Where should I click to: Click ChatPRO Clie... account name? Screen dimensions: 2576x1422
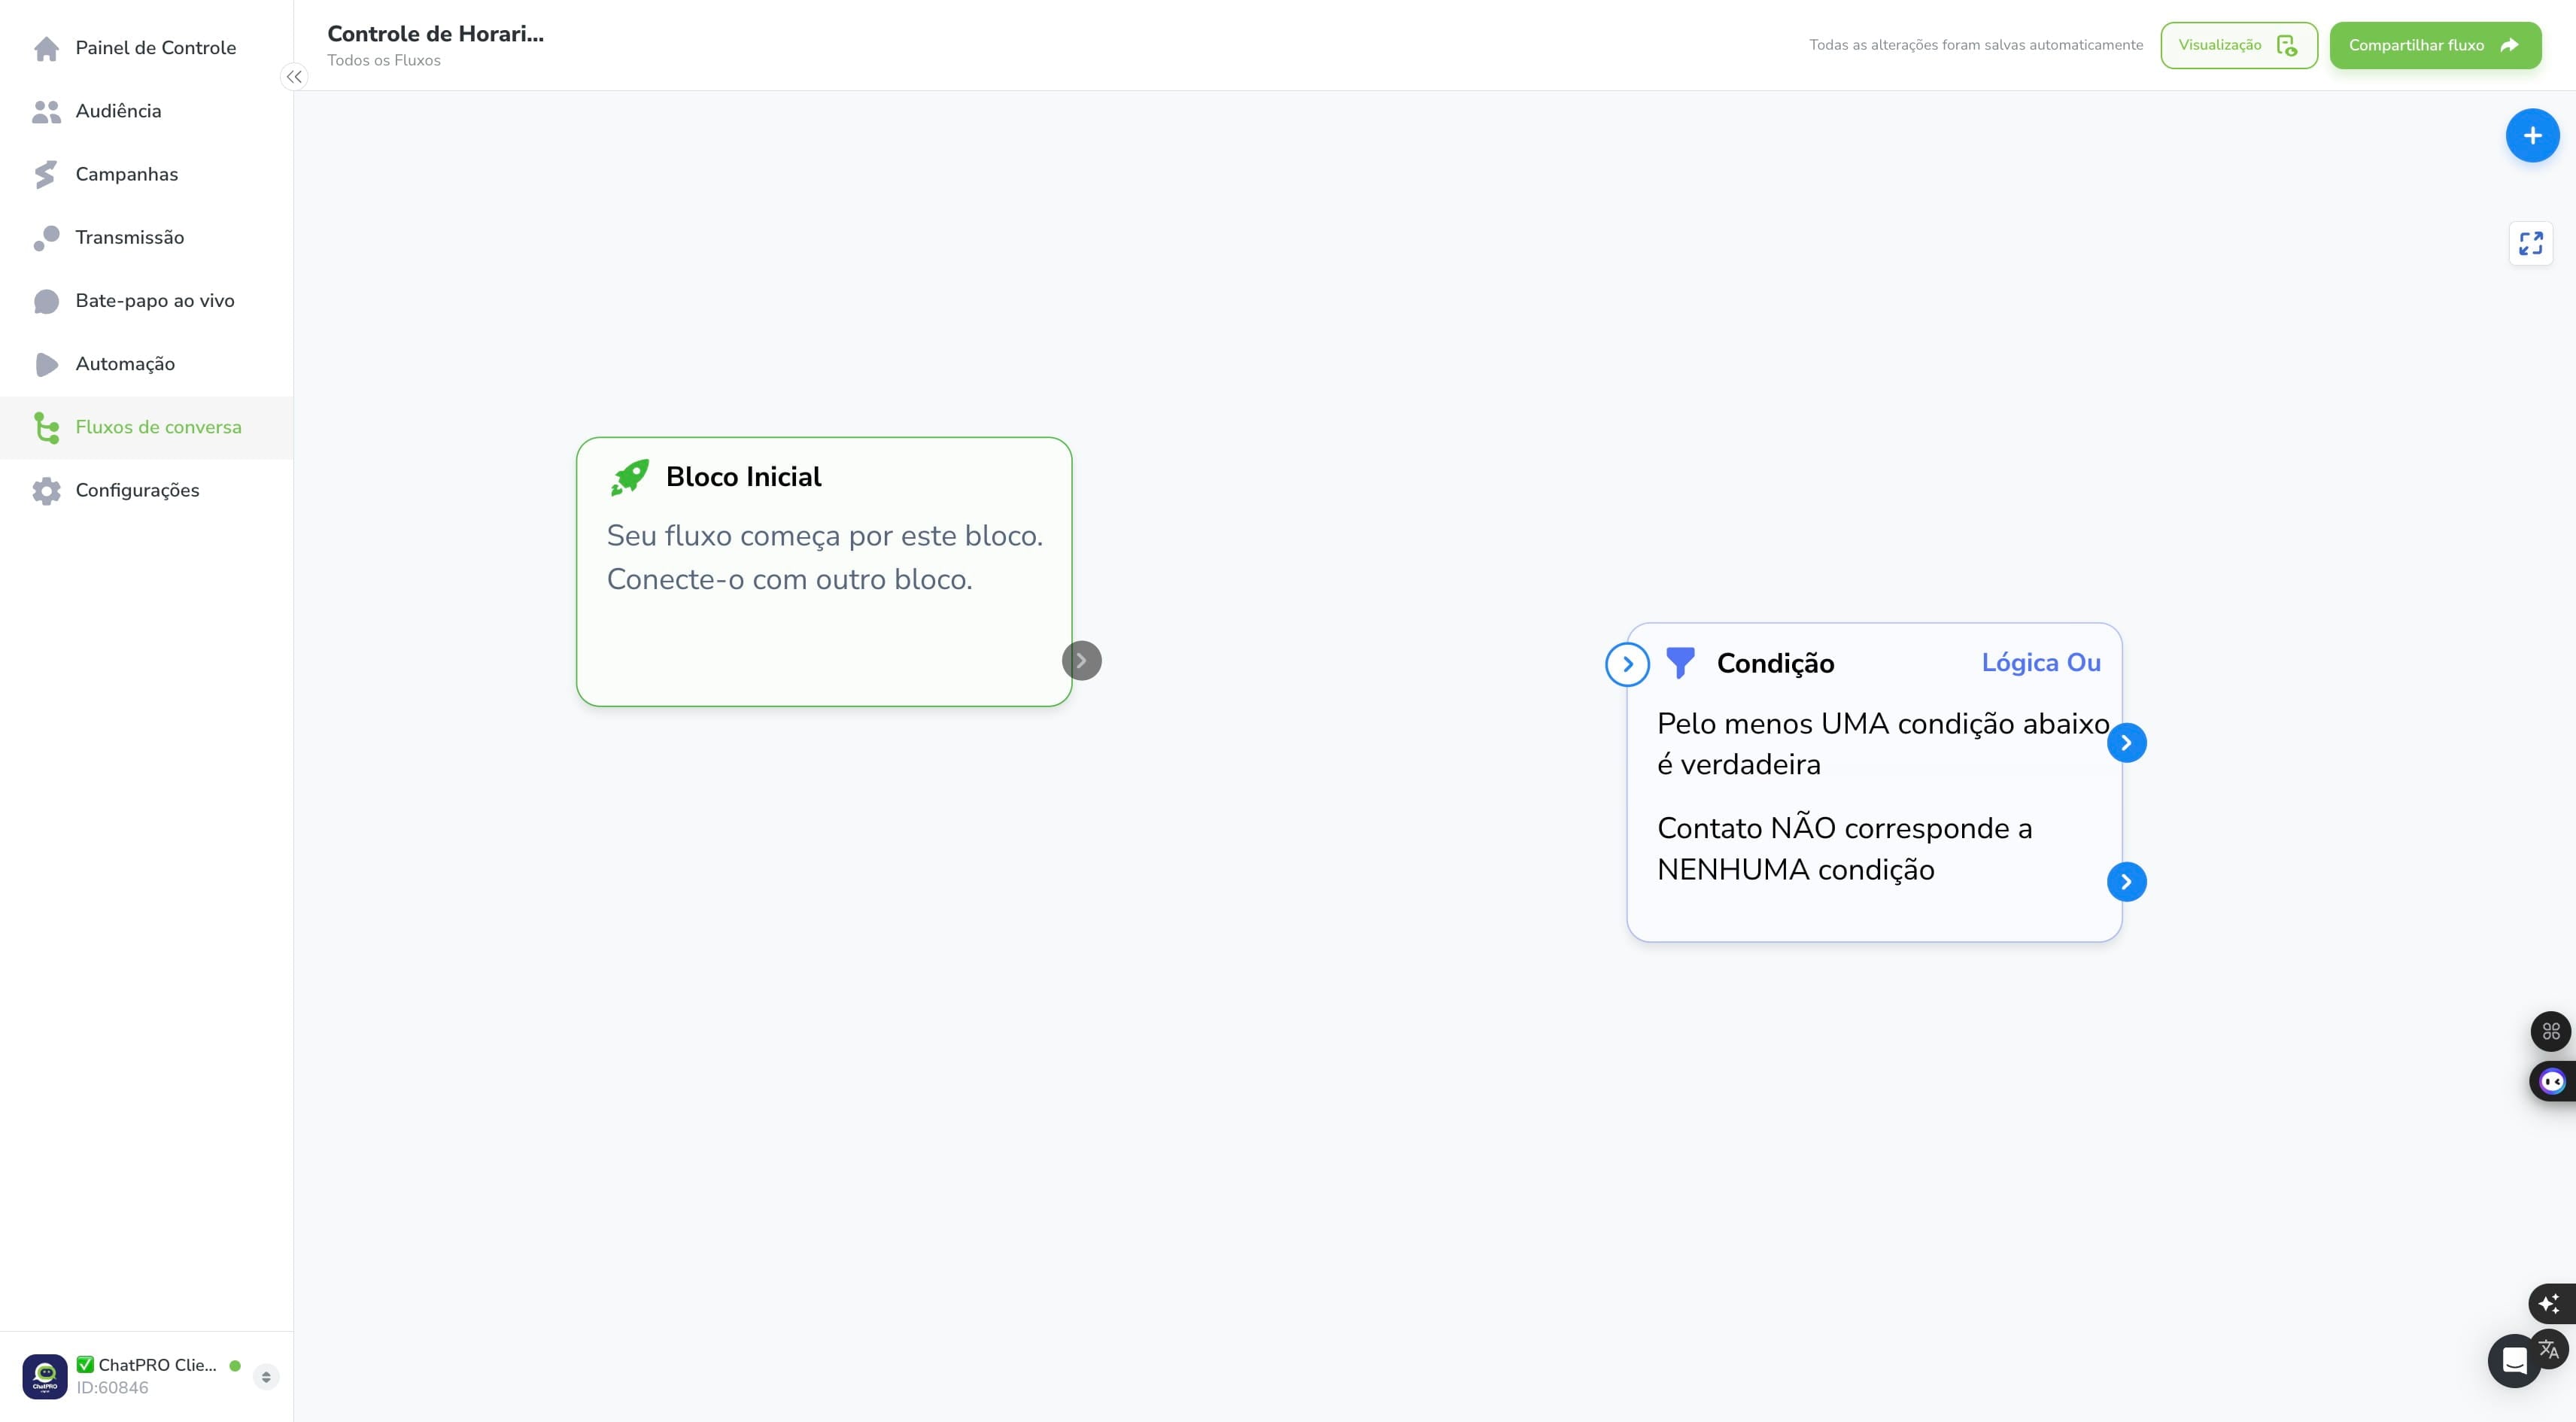(x=157, y=1365)
